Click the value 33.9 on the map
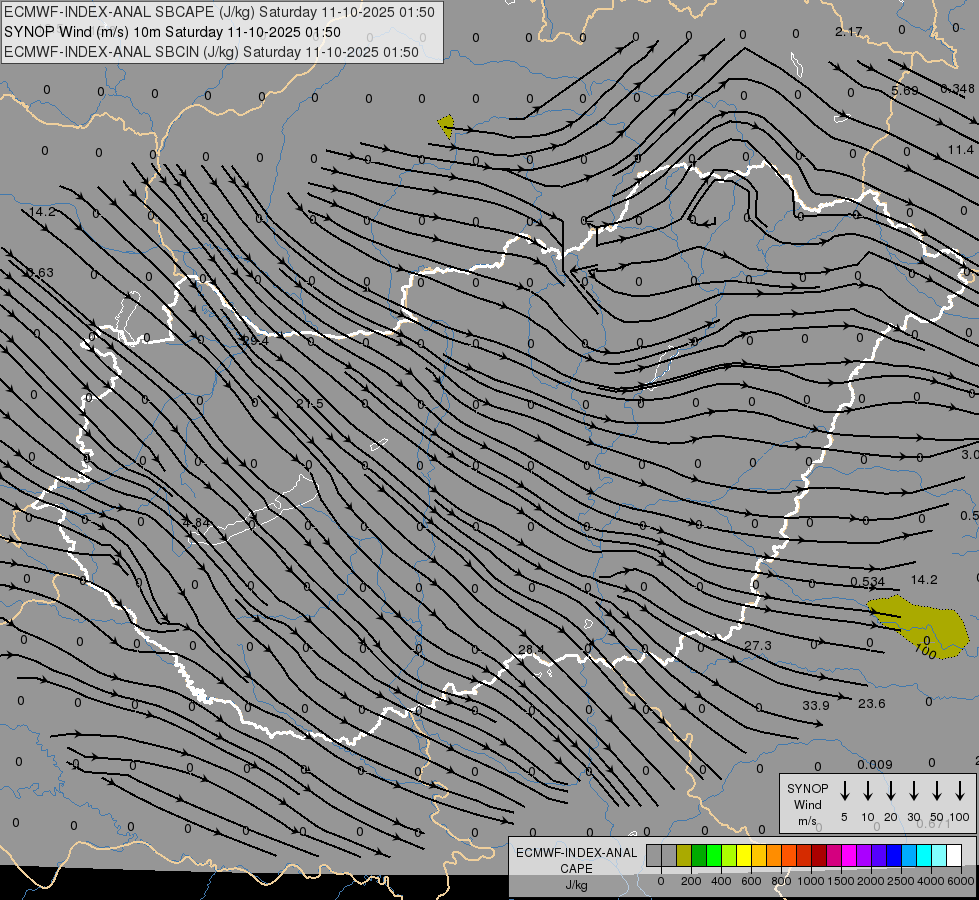Viewport: 979px width, 900px height. [815, 705]
